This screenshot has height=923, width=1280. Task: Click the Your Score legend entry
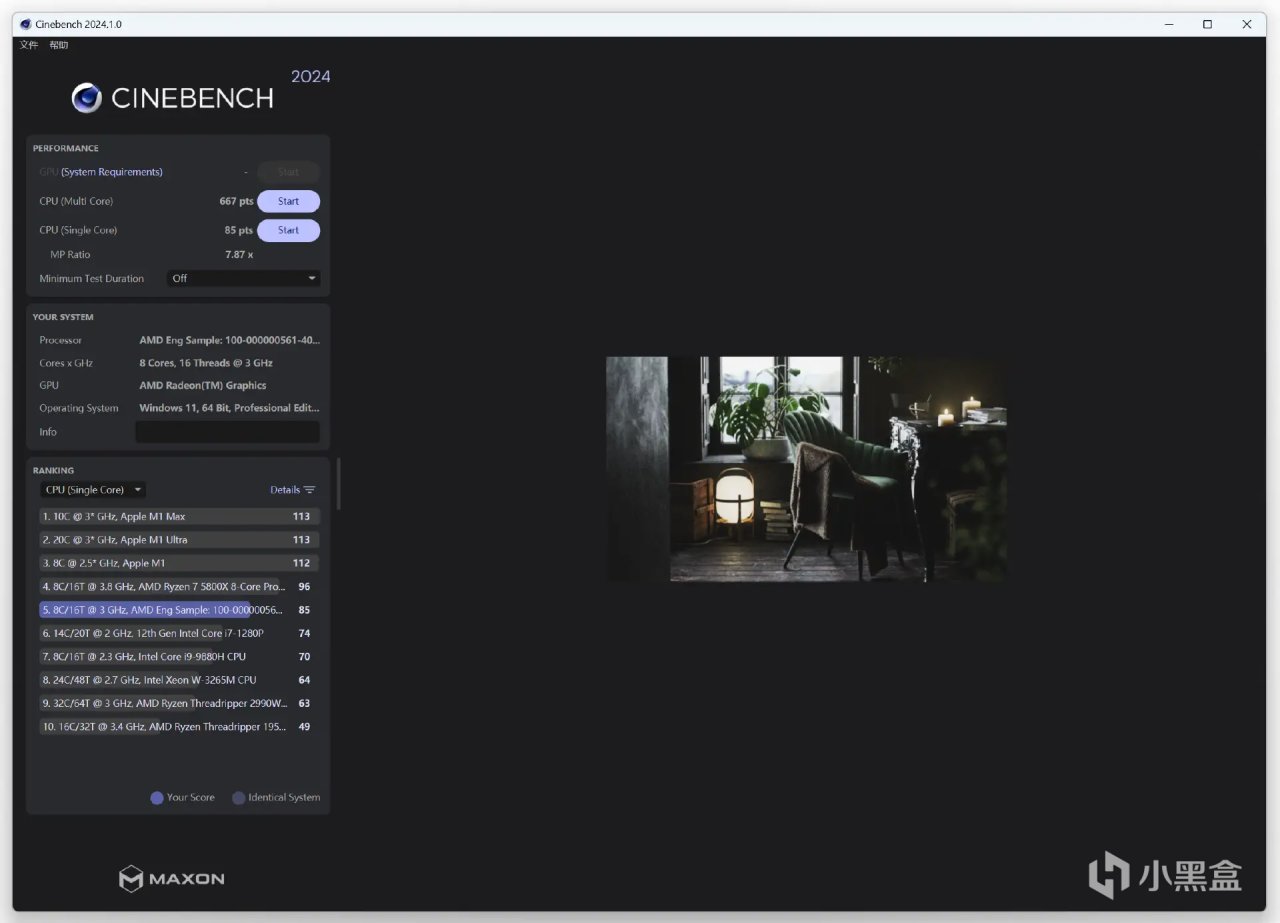[x=183, y=797]
